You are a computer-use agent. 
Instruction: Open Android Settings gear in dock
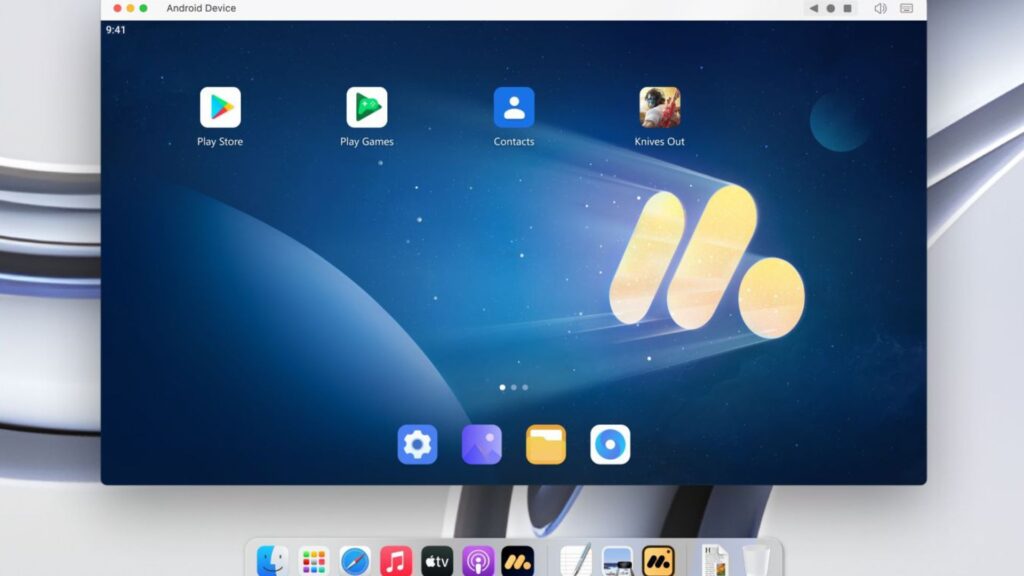[417, 445]
